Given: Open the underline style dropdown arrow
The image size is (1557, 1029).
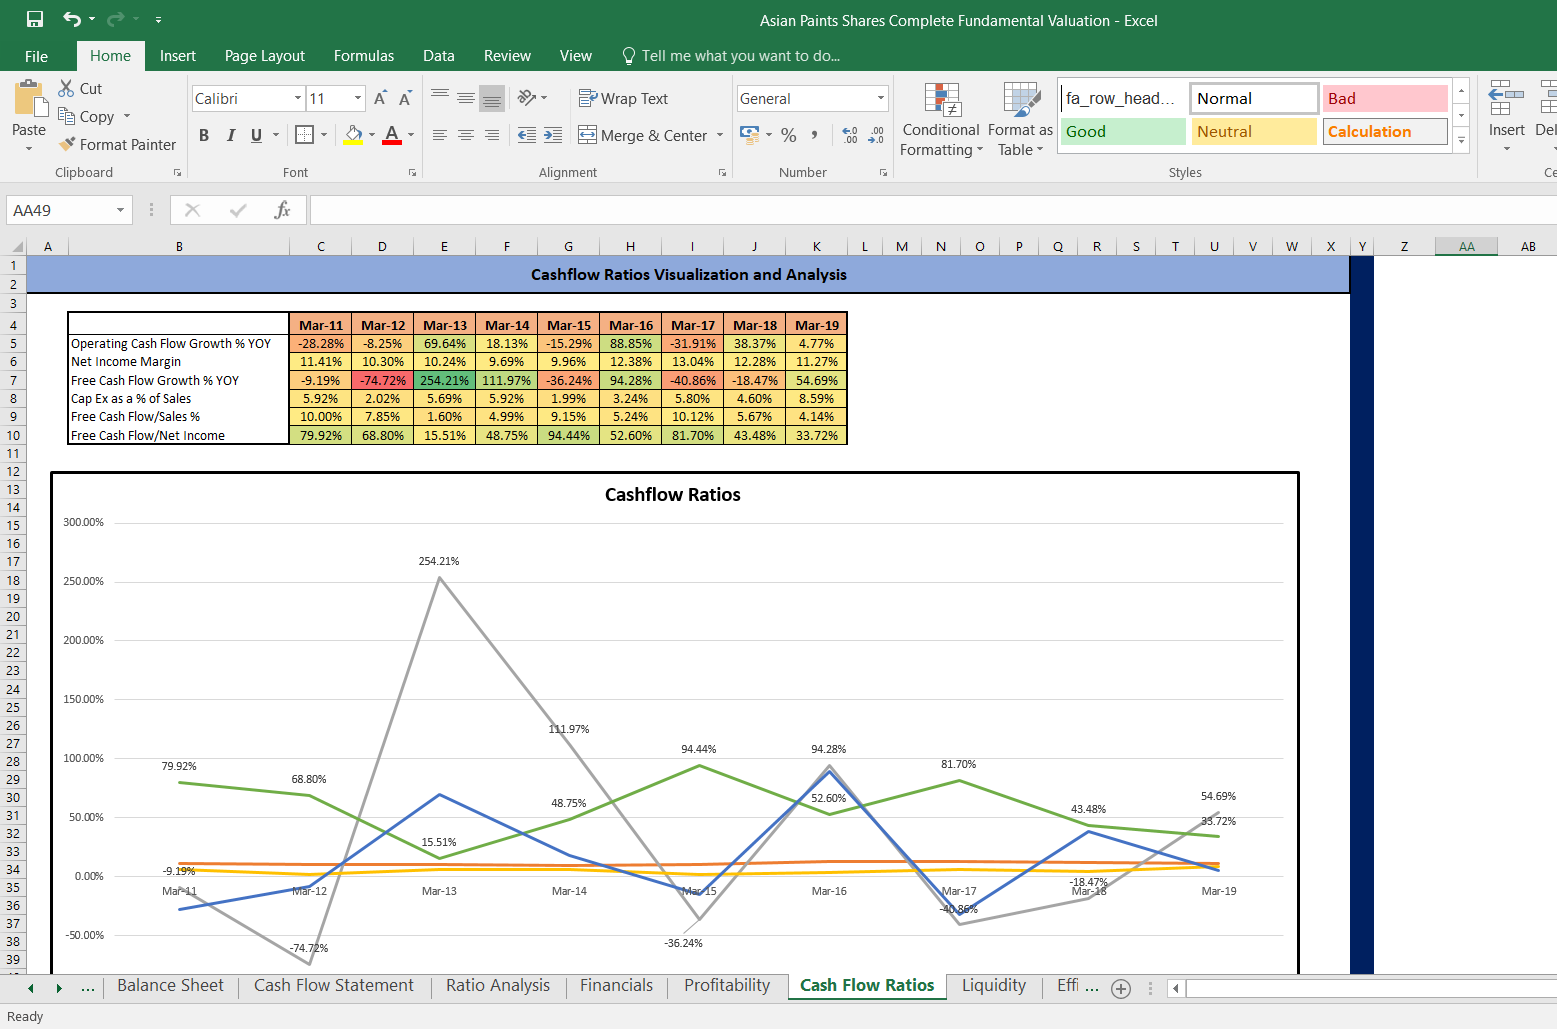Looking at the screenshot, I should 276,135.
